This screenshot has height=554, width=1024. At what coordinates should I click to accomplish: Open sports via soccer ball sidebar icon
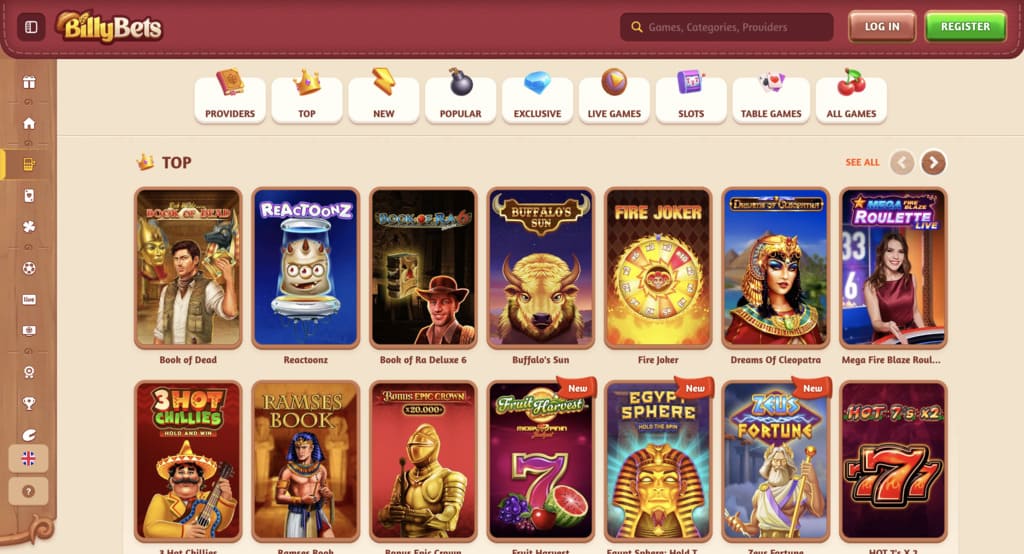tap(29, 268)
